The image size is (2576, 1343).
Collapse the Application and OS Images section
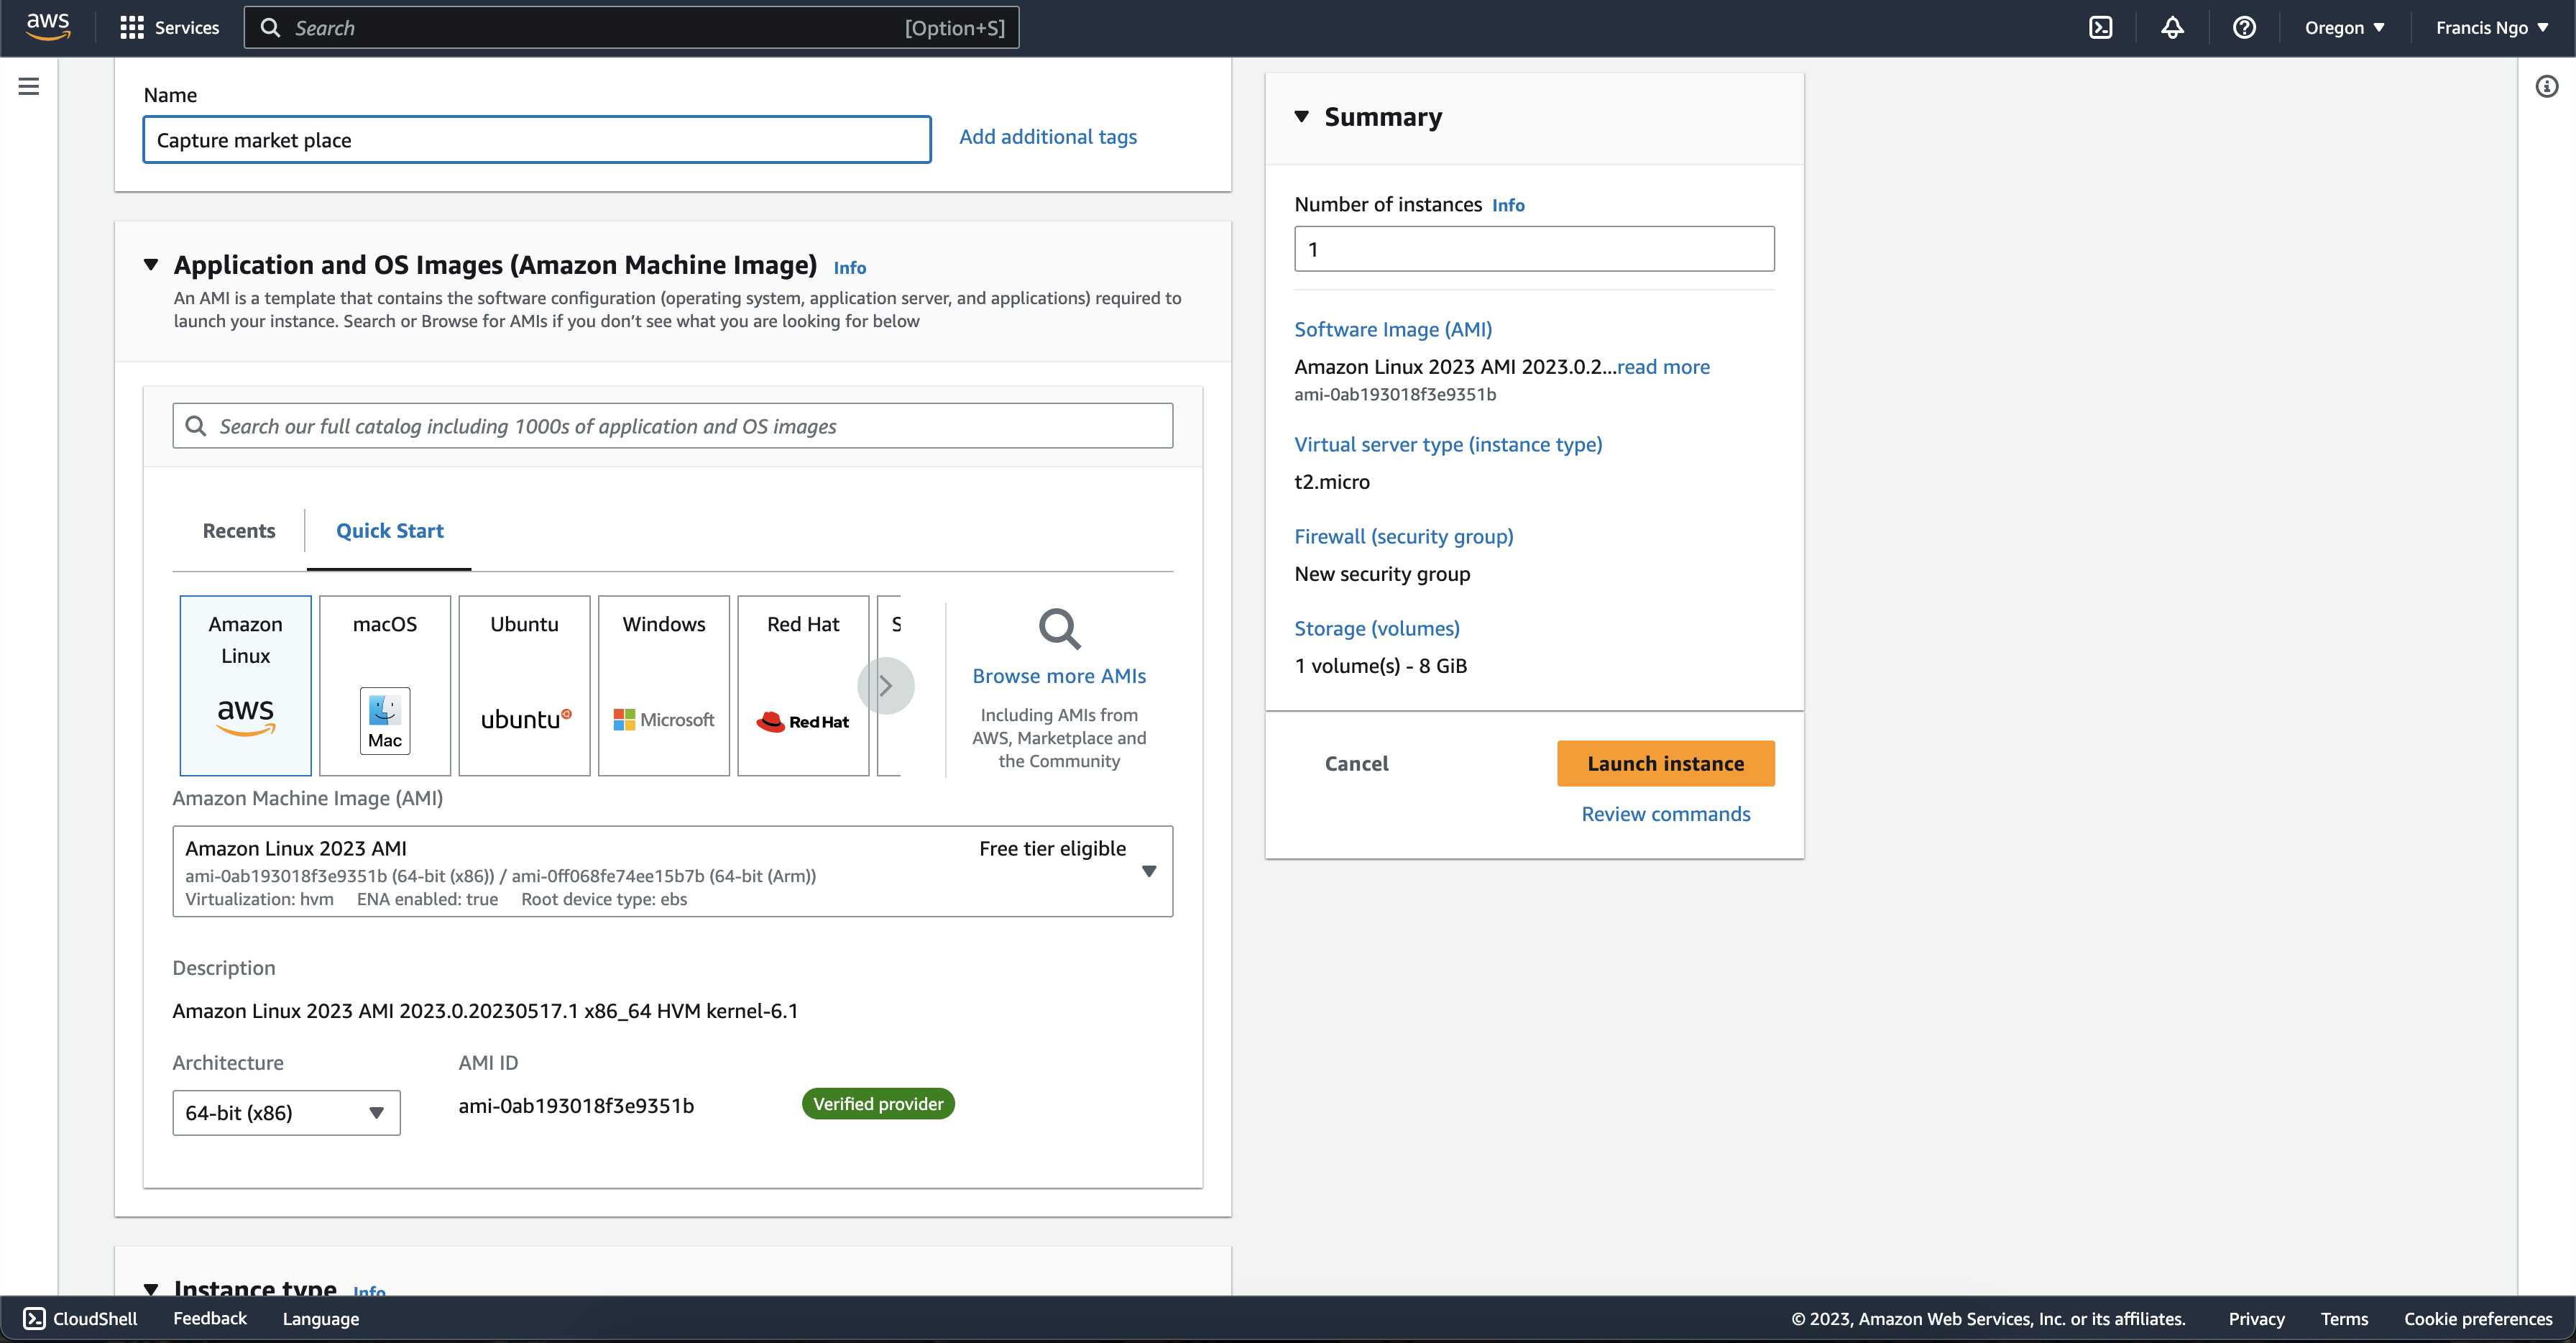click(x=151, y=265)
